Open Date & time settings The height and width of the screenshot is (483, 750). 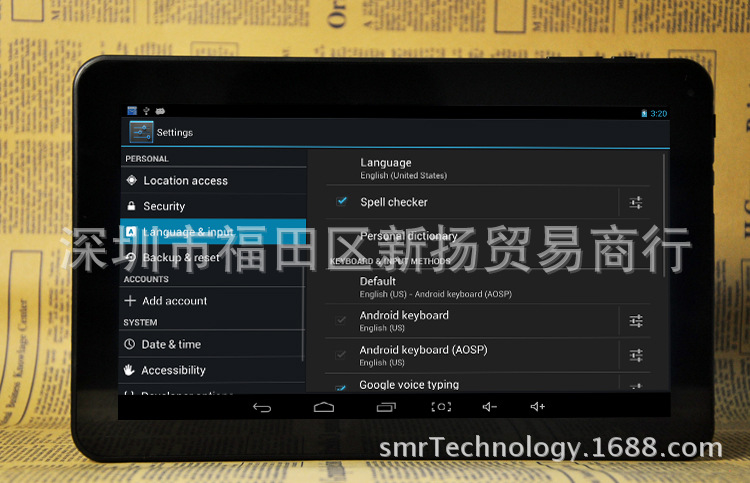211,344
